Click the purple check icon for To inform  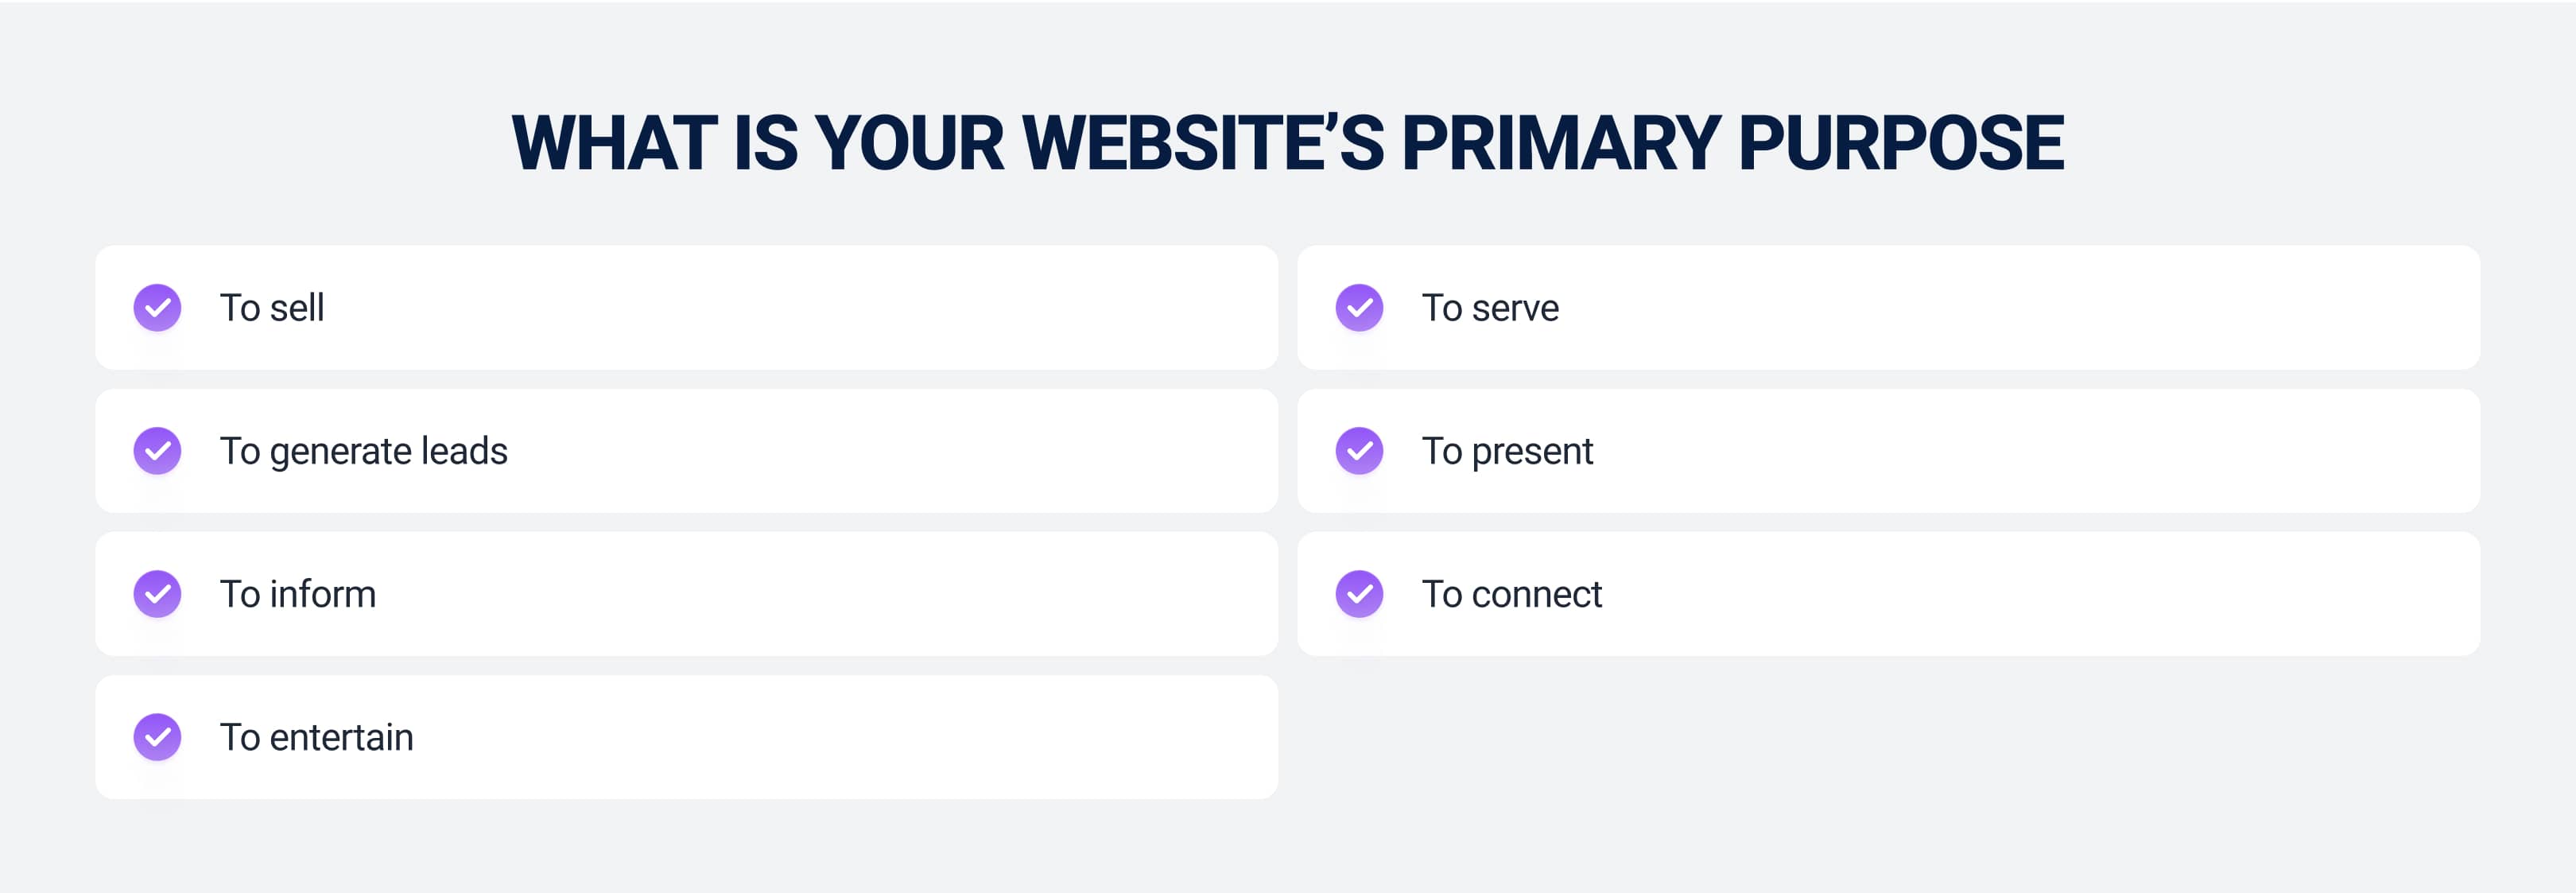(x=157, y=593)
